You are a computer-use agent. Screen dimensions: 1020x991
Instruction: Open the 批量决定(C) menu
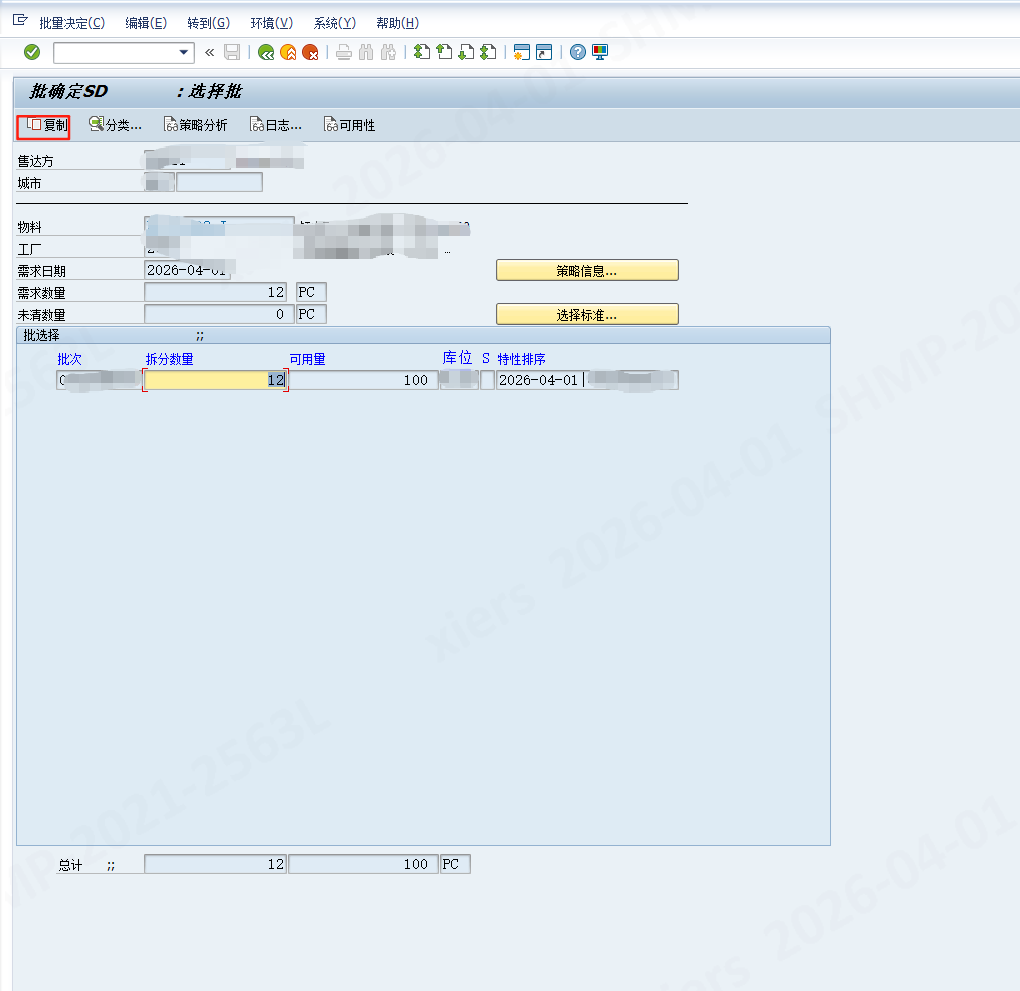[x=72, y=23]
